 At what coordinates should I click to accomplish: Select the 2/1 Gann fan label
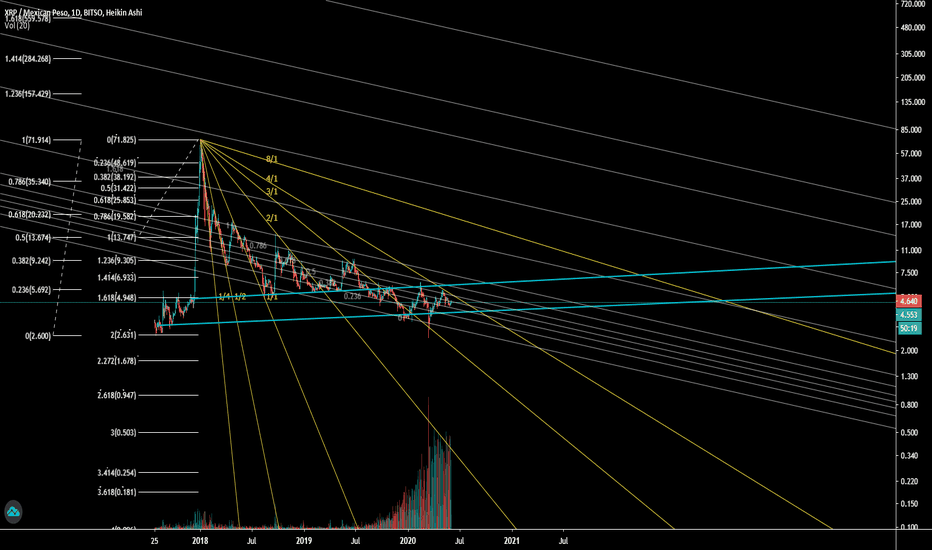[272, 219]
